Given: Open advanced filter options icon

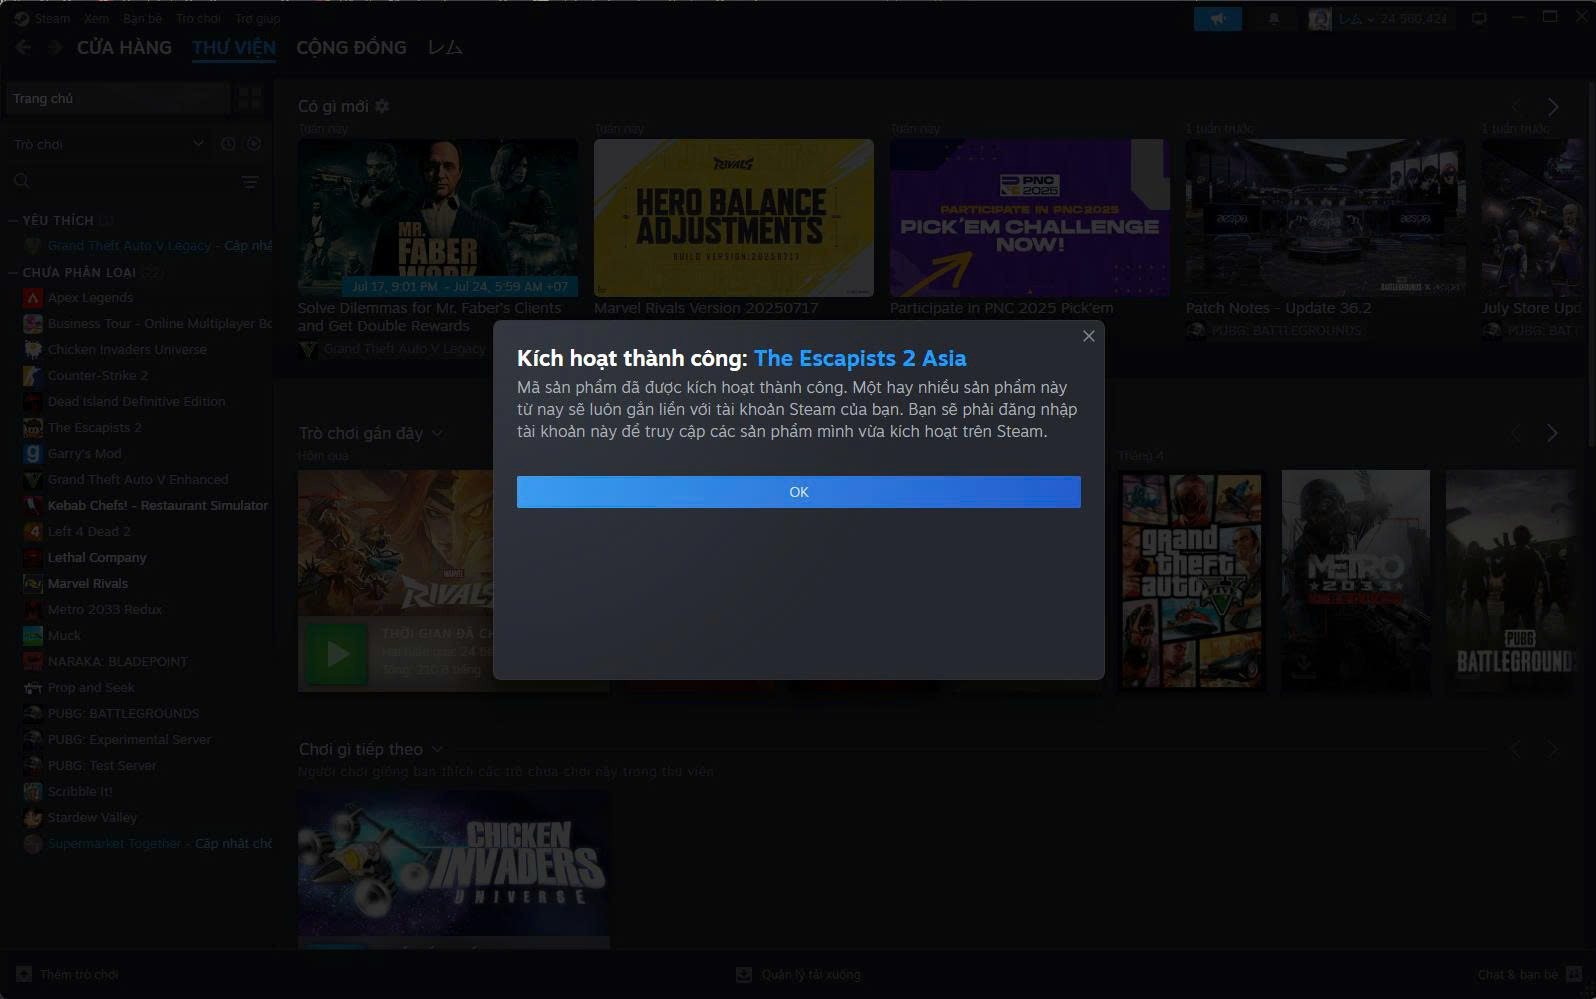Looking at the screenshot, I should [250, 182].
